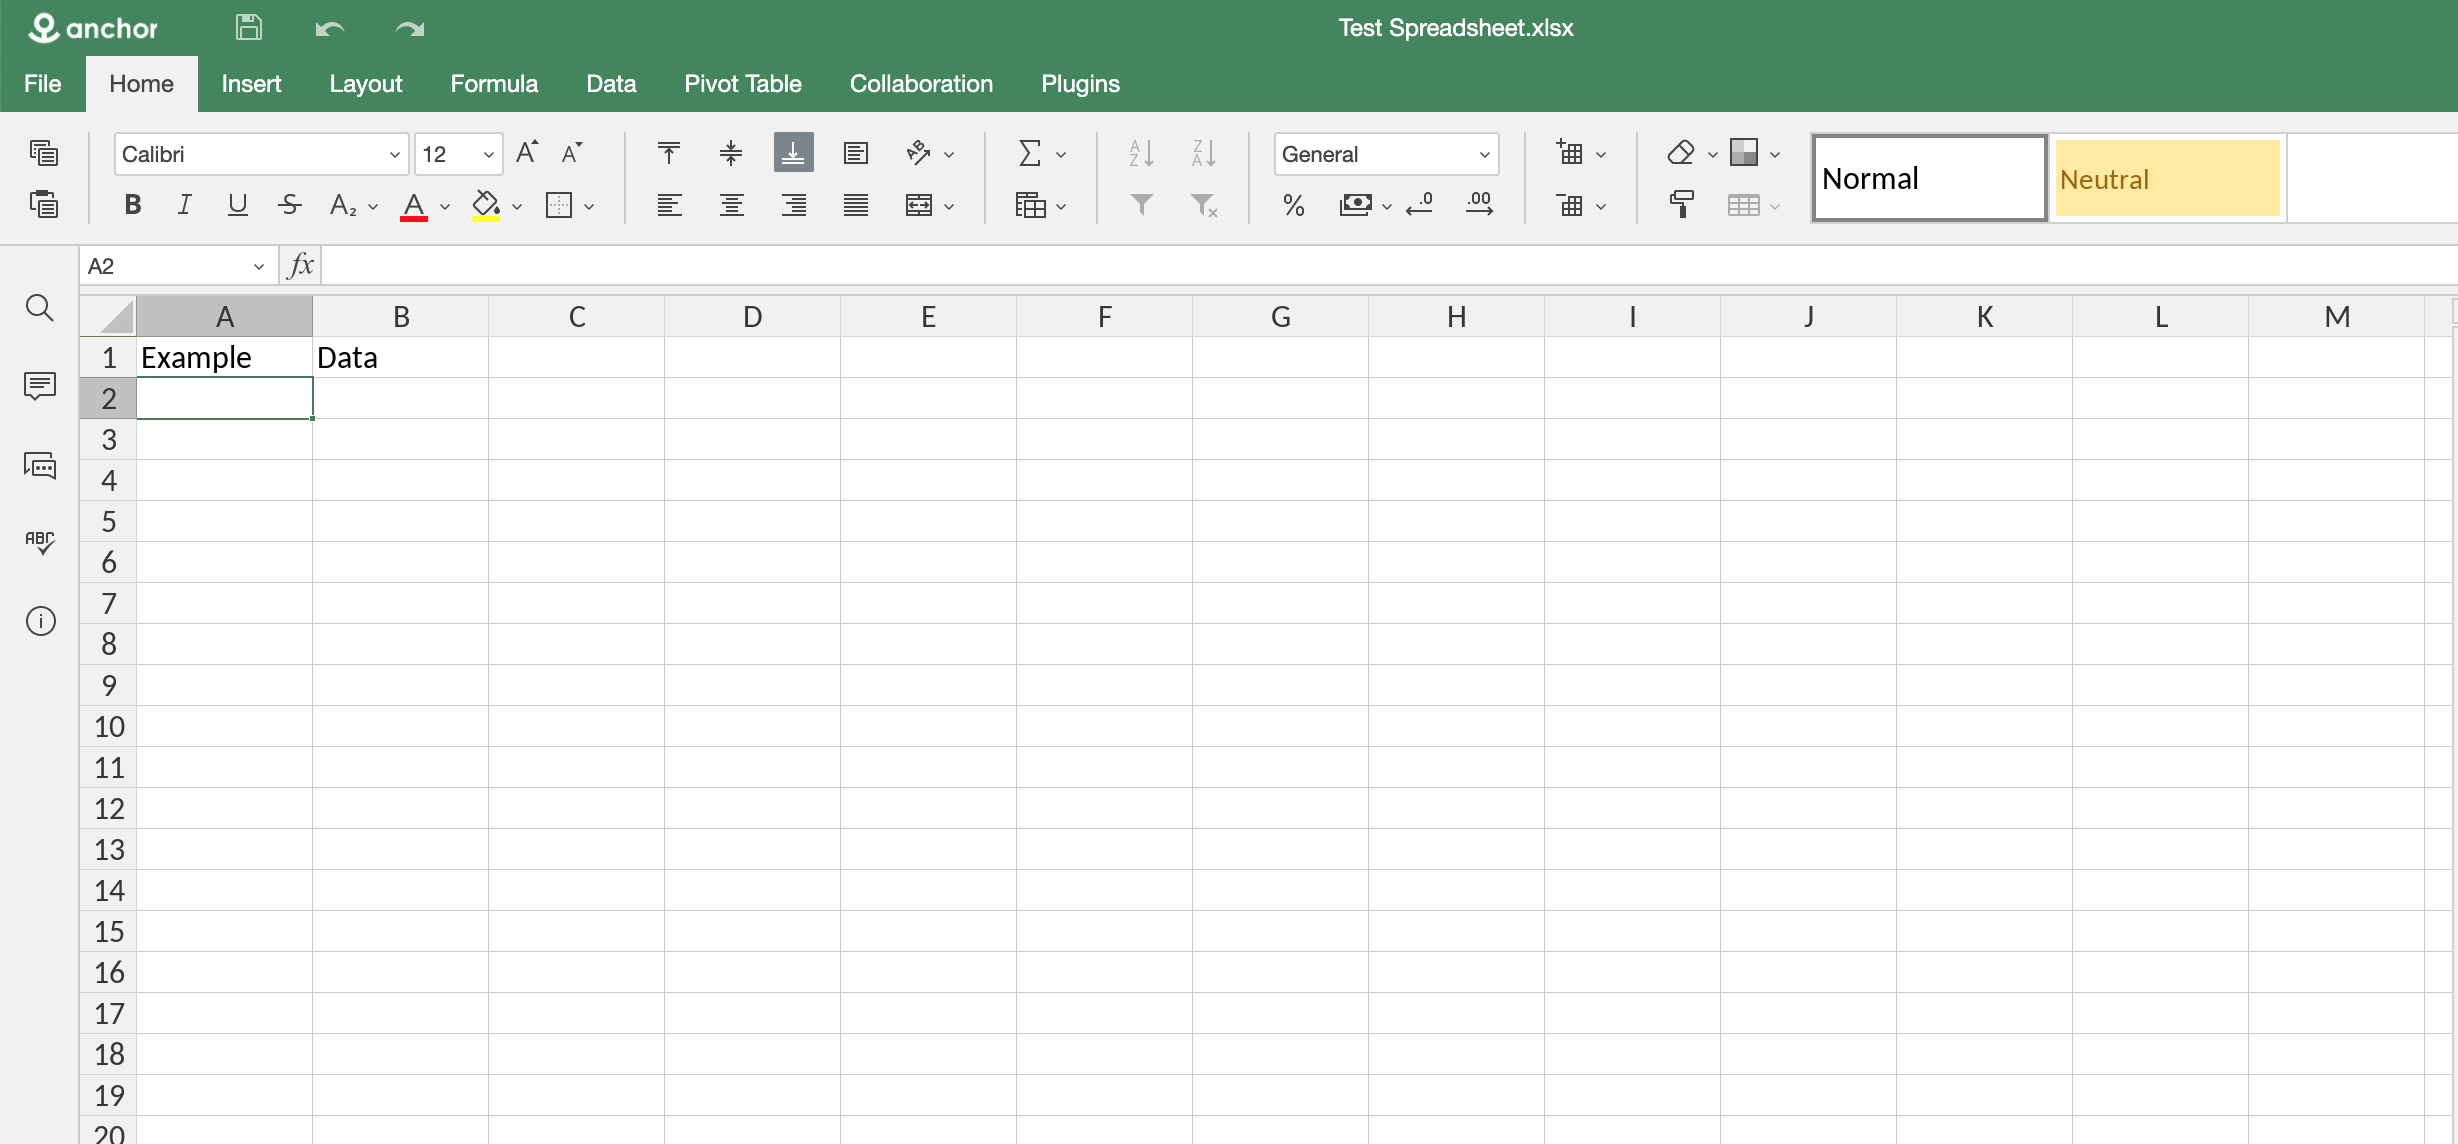2458x1144 pixels.
Task: Toggle bold formatting
Action: coord(132,205)
